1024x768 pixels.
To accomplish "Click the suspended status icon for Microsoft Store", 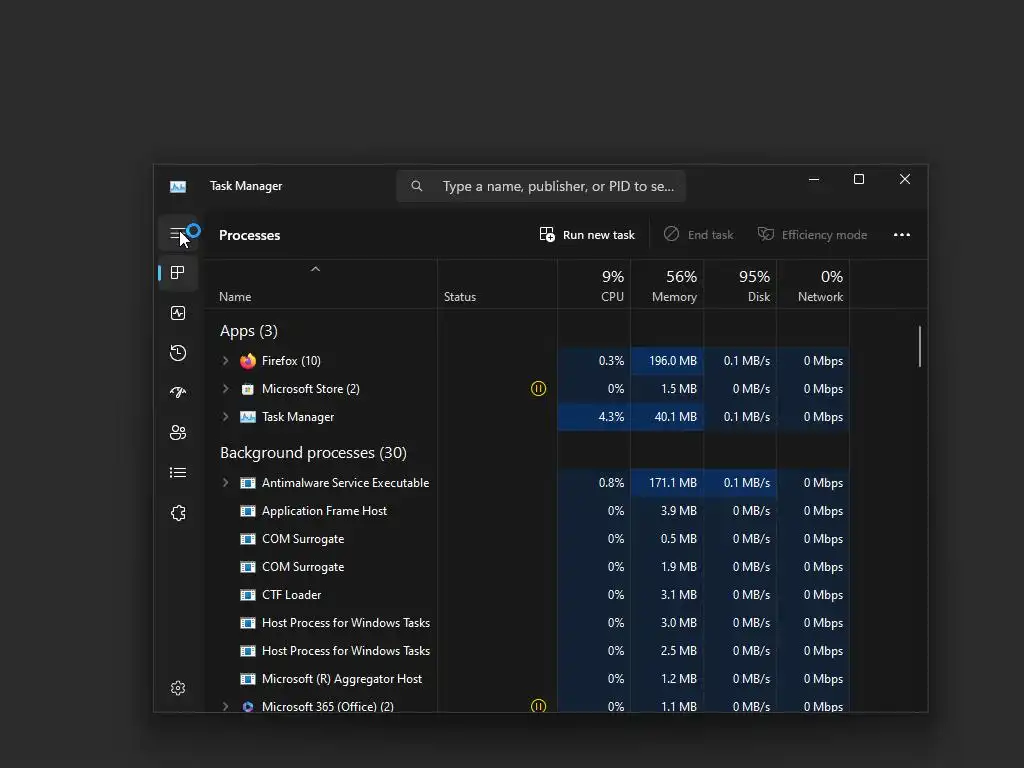I will click(538, 389).
